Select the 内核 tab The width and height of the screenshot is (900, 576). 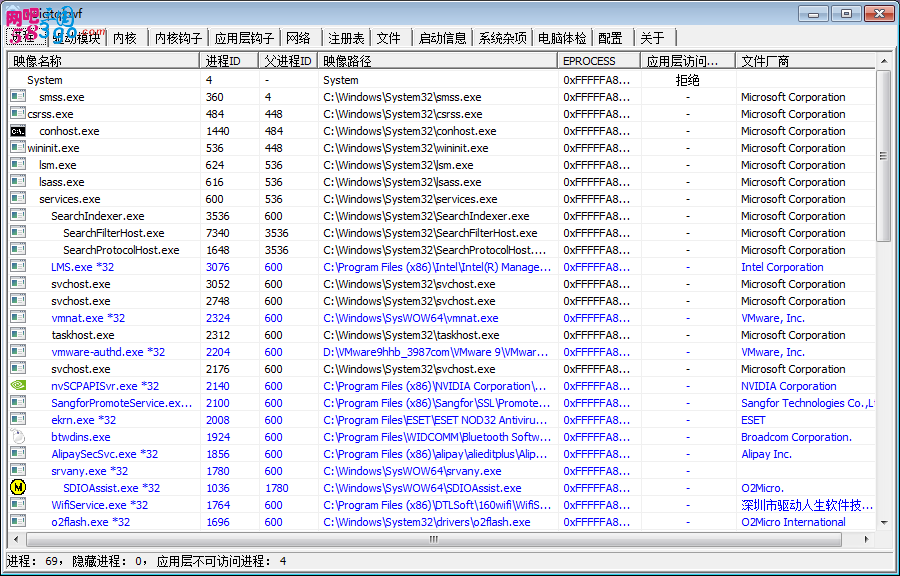coord(125,38)
